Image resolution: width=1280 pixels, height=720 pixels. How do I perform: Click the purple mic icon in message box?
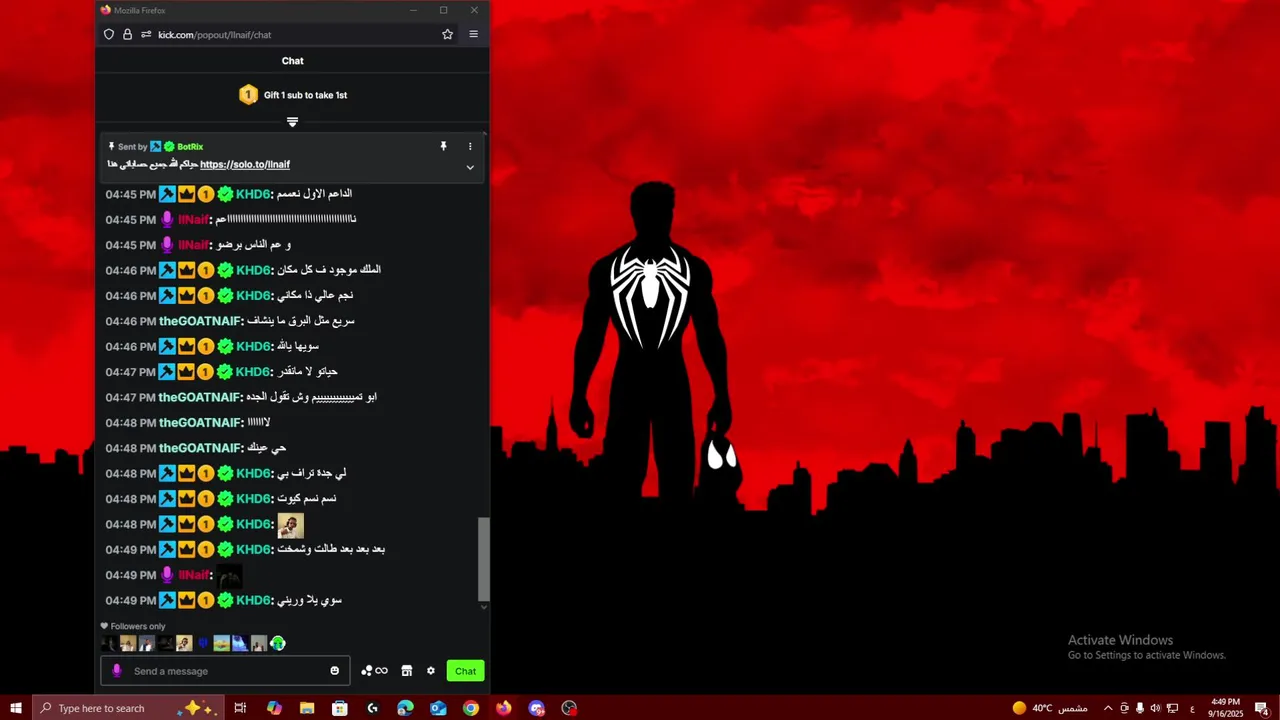point(117,671)
